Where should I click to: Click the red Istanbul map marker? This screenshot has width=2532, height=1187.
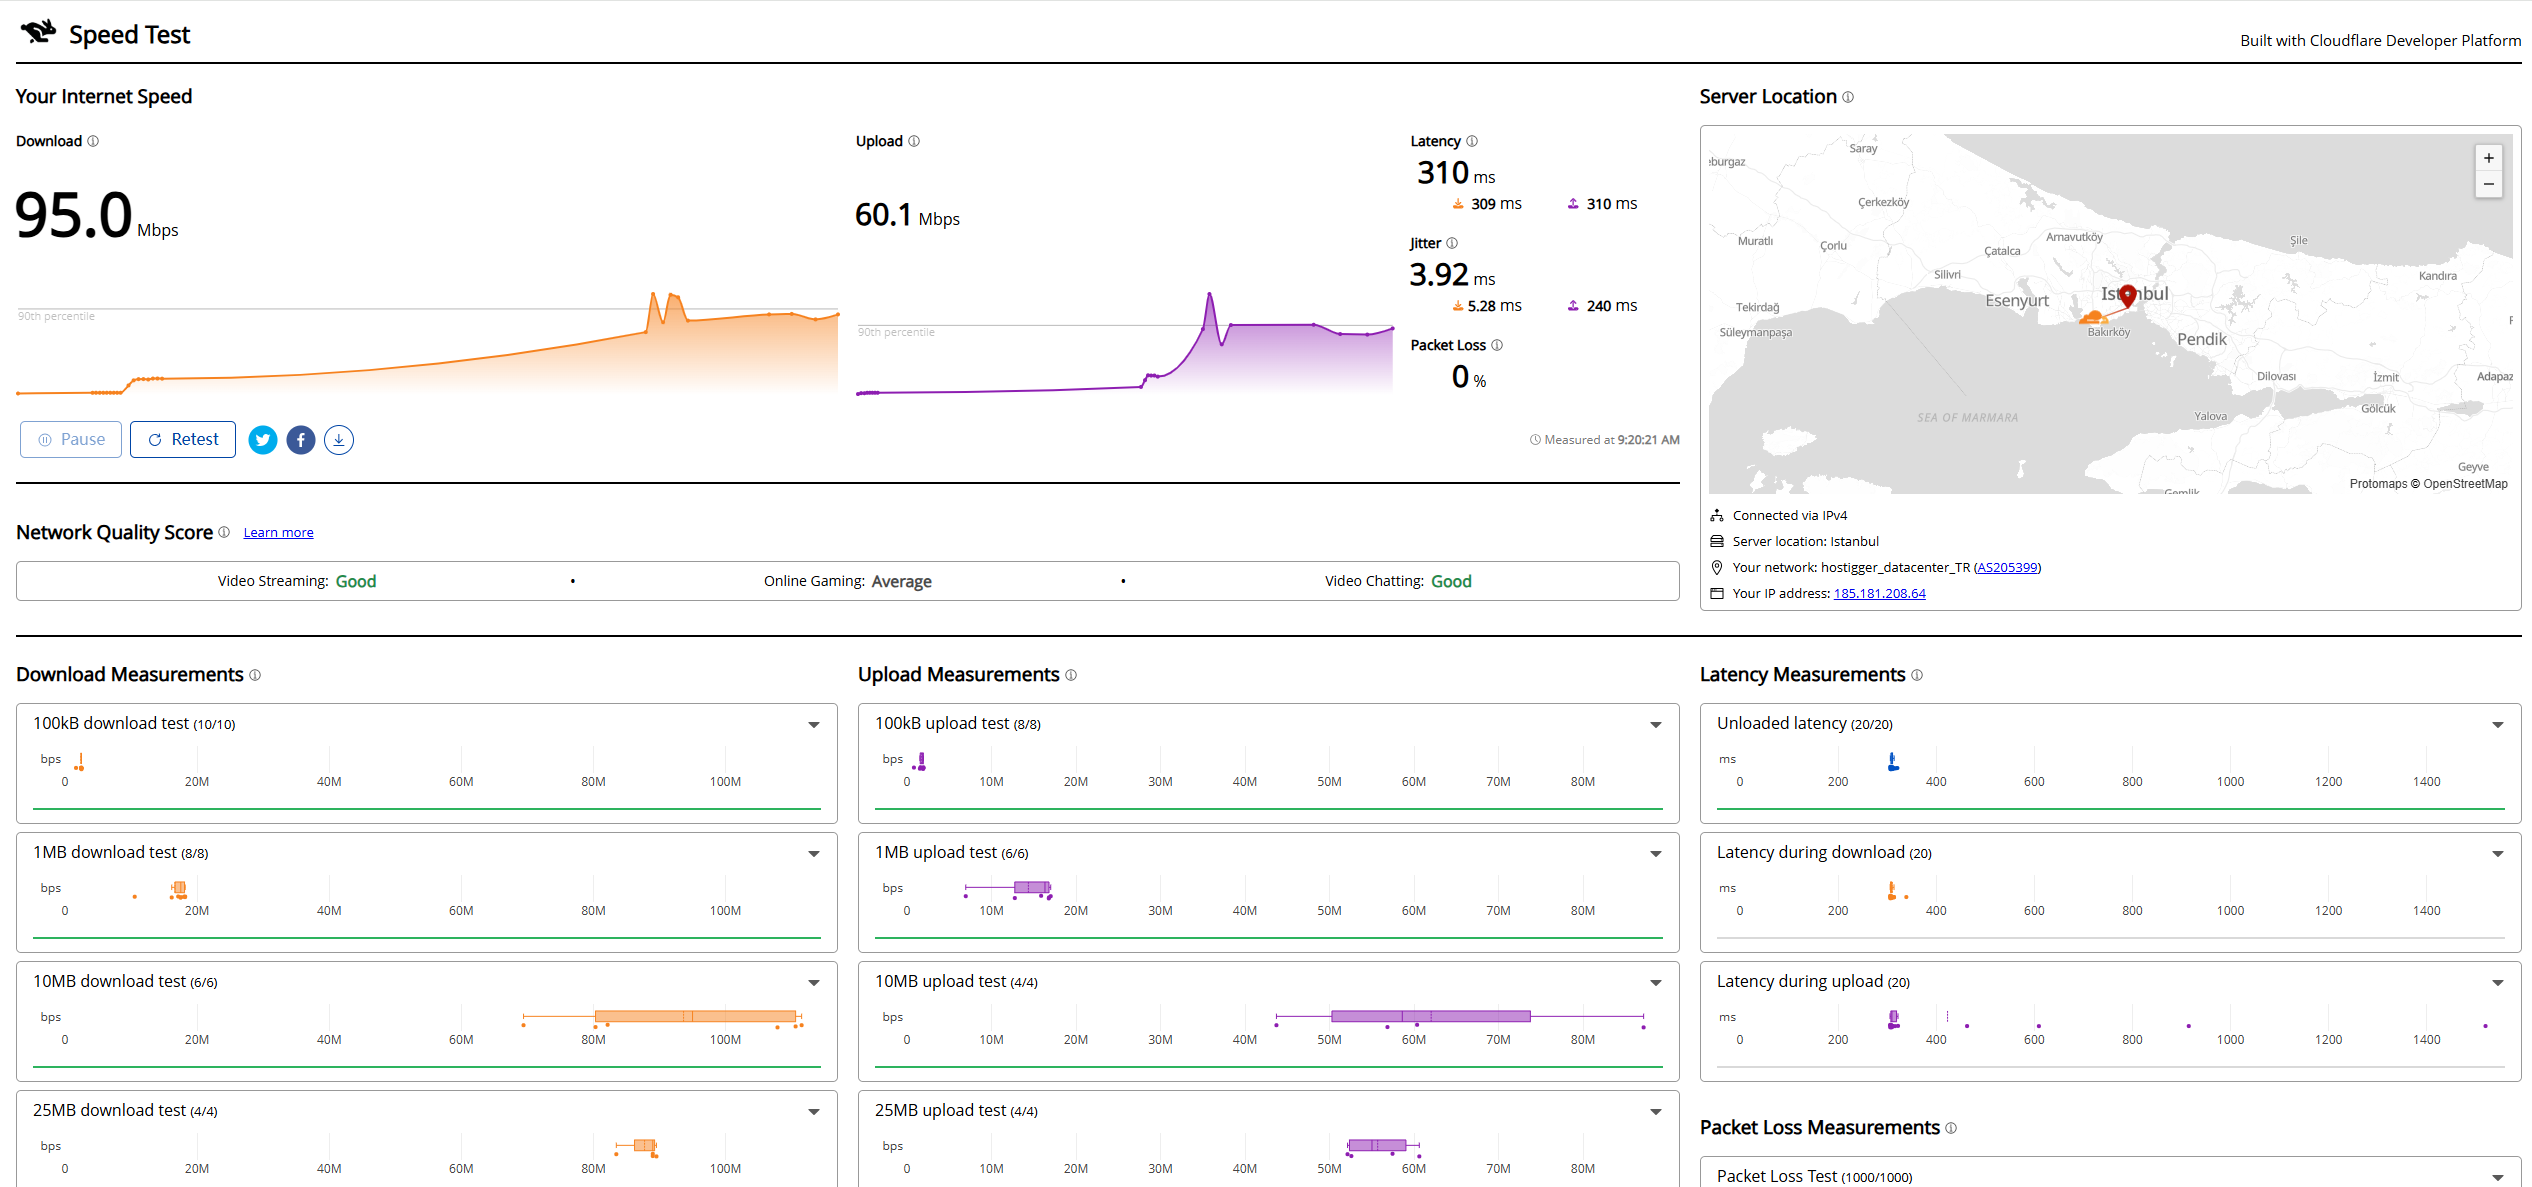click(x=2128, y=295)
